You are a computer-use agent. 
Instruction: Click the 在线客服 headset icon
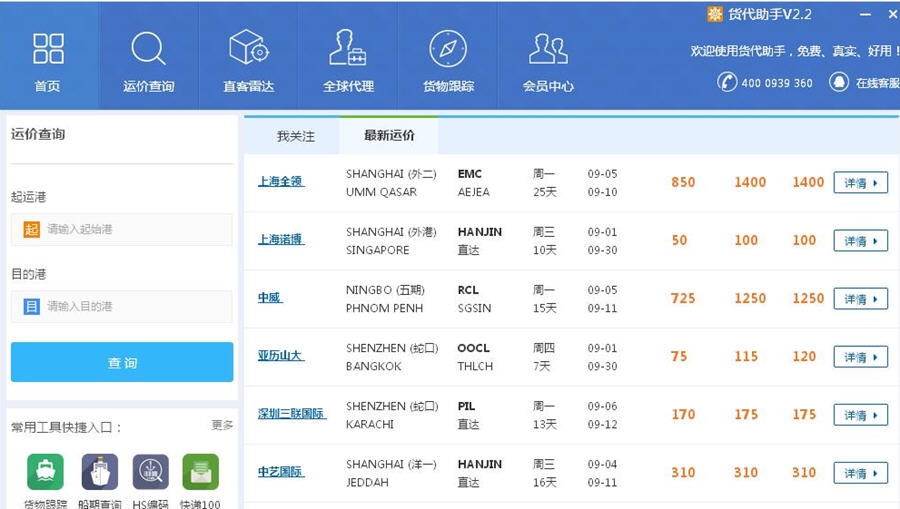tap(839, 81)
